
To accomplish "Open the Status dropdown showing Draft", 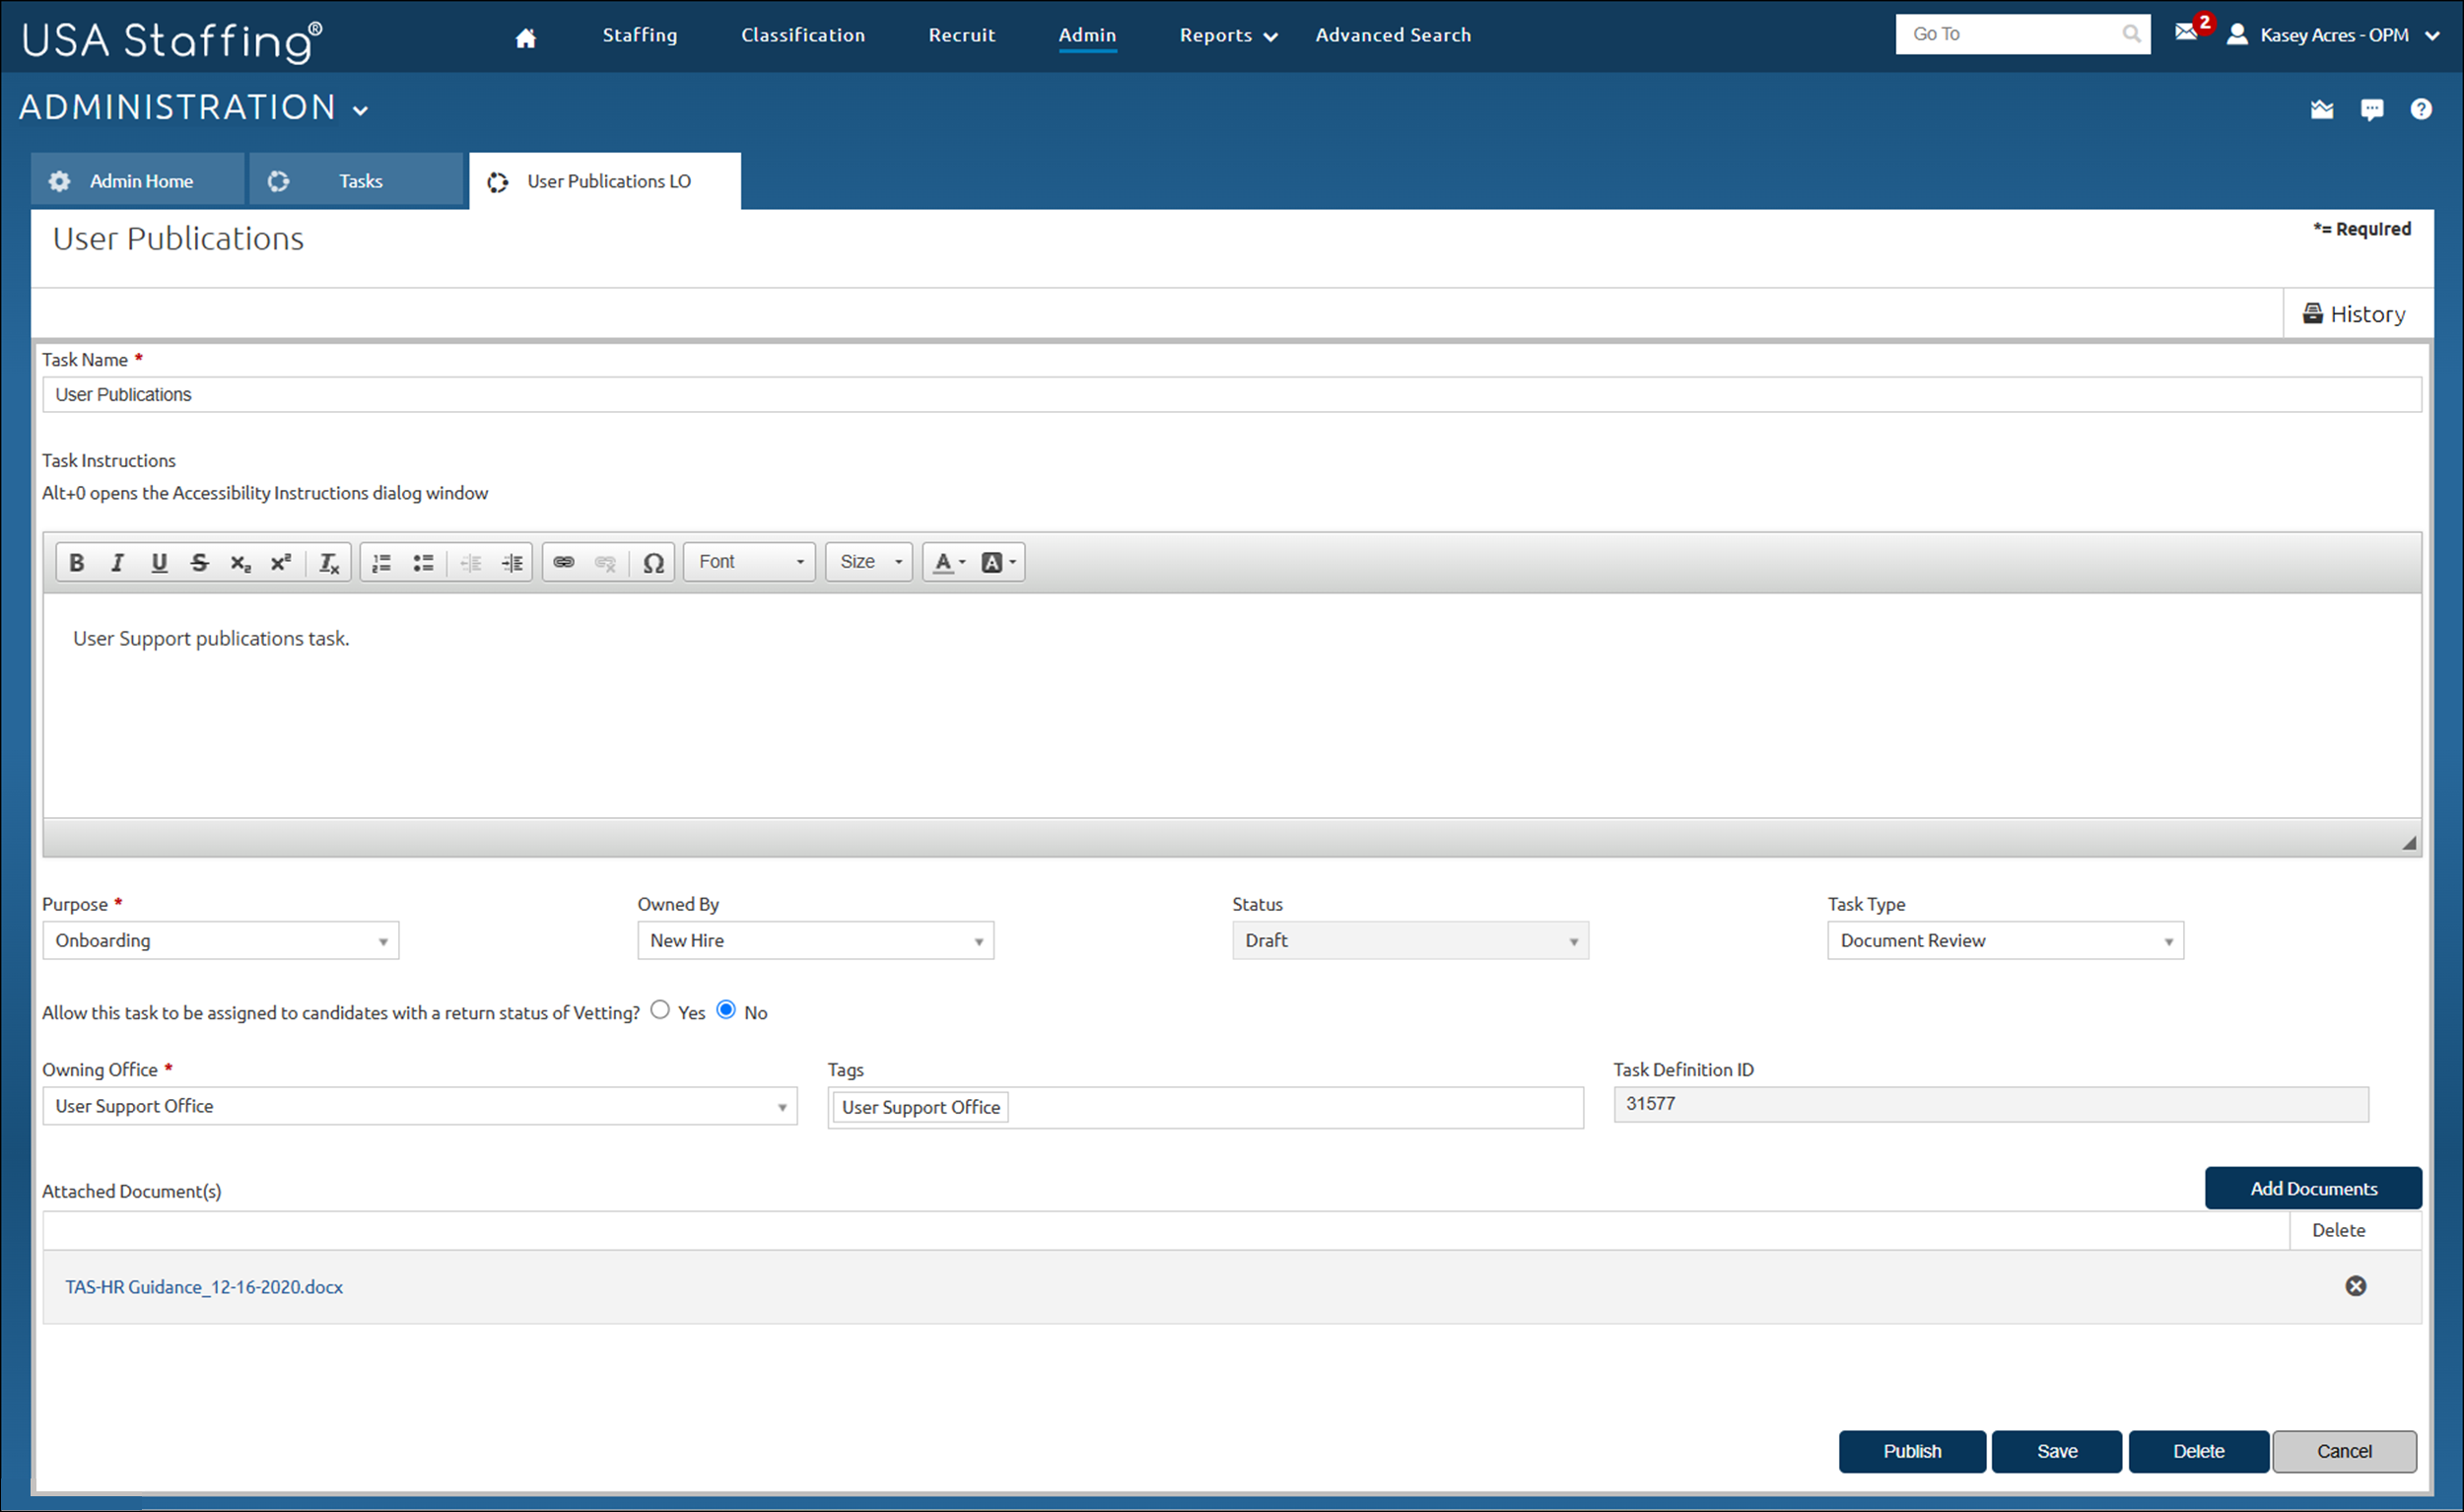I will (x=1410, y=940).
